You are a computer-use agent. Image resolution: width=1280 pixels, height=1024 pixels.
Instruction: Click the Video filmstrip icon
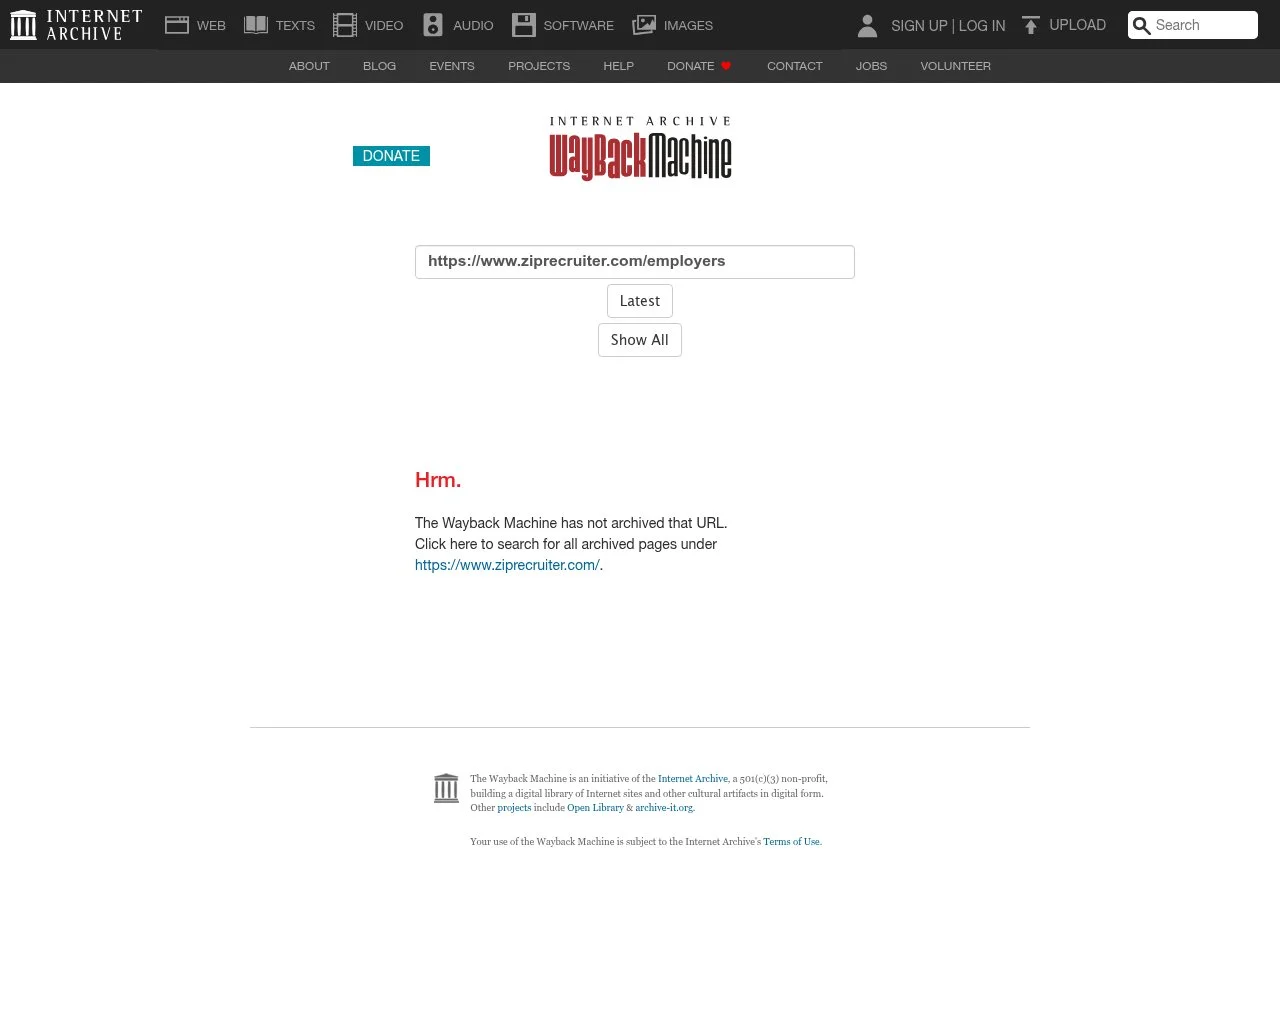(345, 25)
